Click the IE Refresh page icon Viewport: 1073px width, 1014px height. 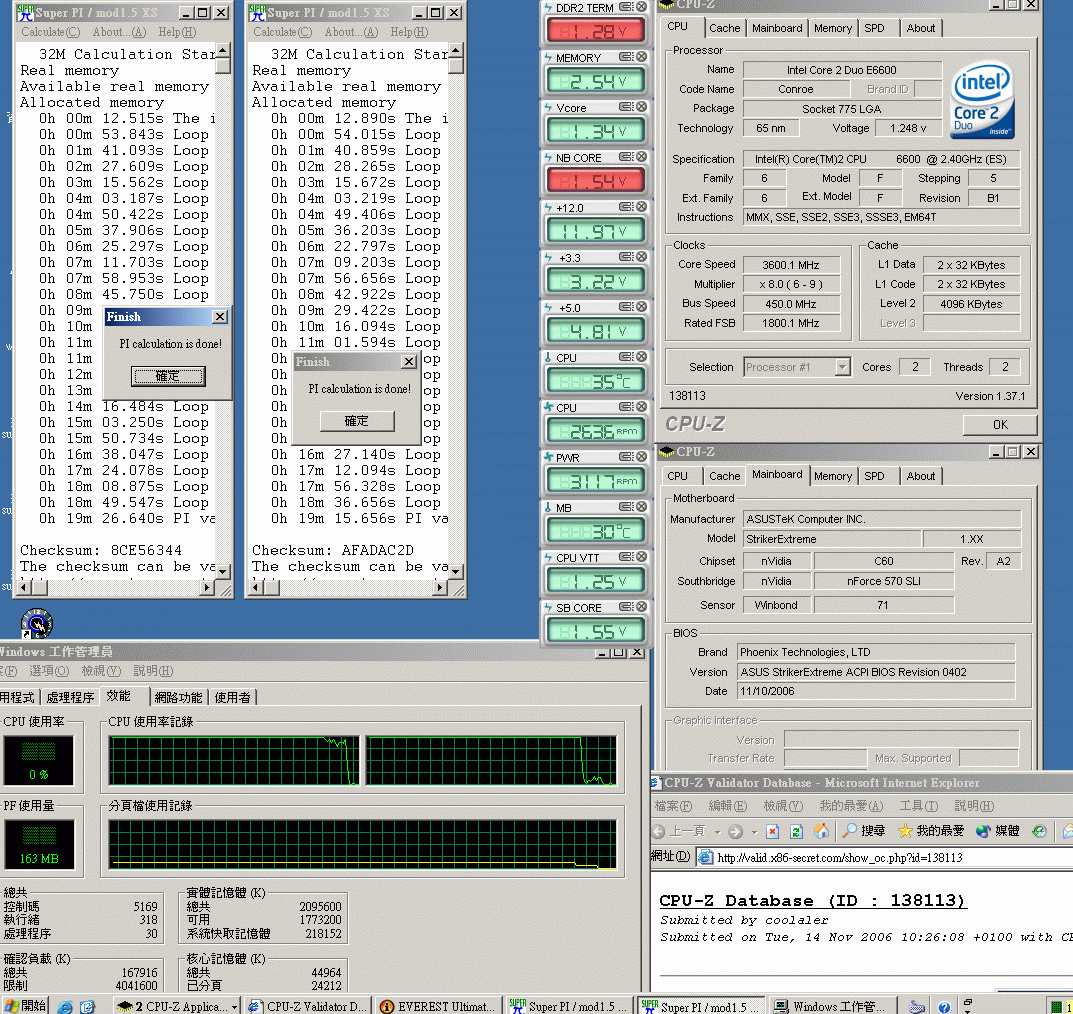[x=796, y=831]
